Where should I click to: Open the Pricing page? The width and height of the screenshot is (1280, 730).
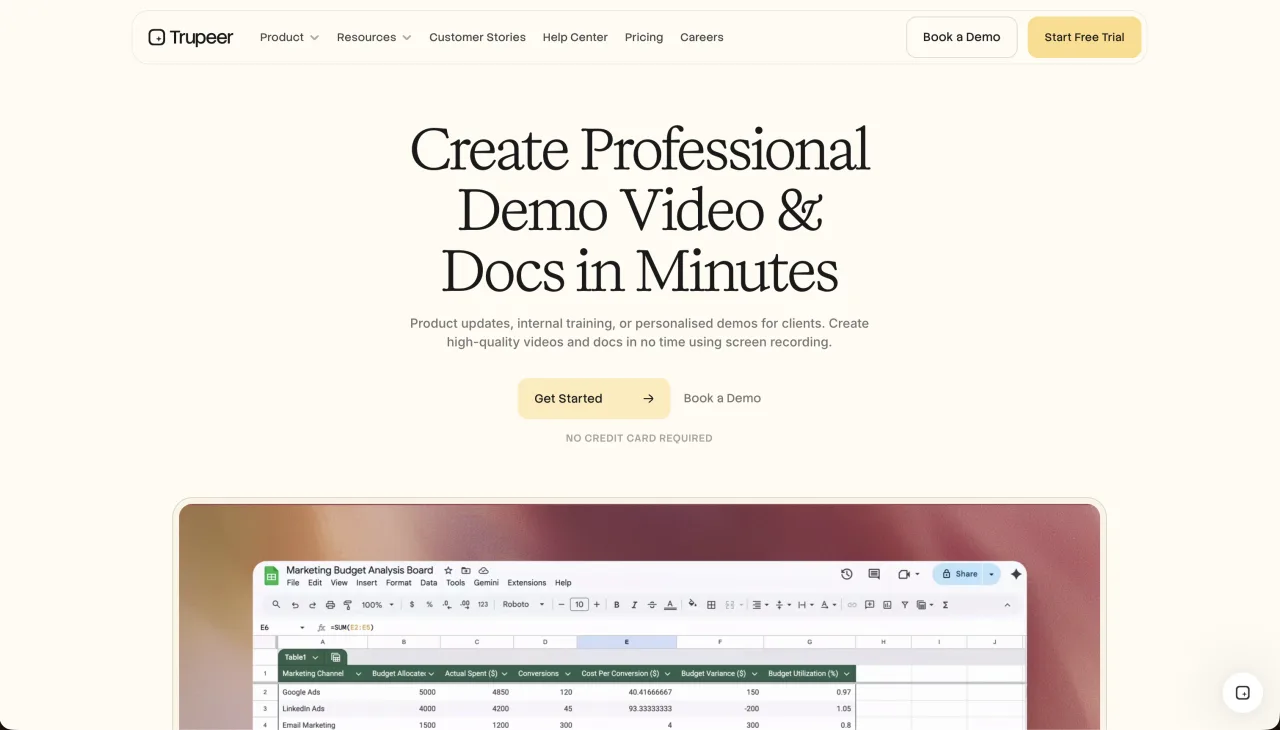pyautogui.click(x=644, y=37)
